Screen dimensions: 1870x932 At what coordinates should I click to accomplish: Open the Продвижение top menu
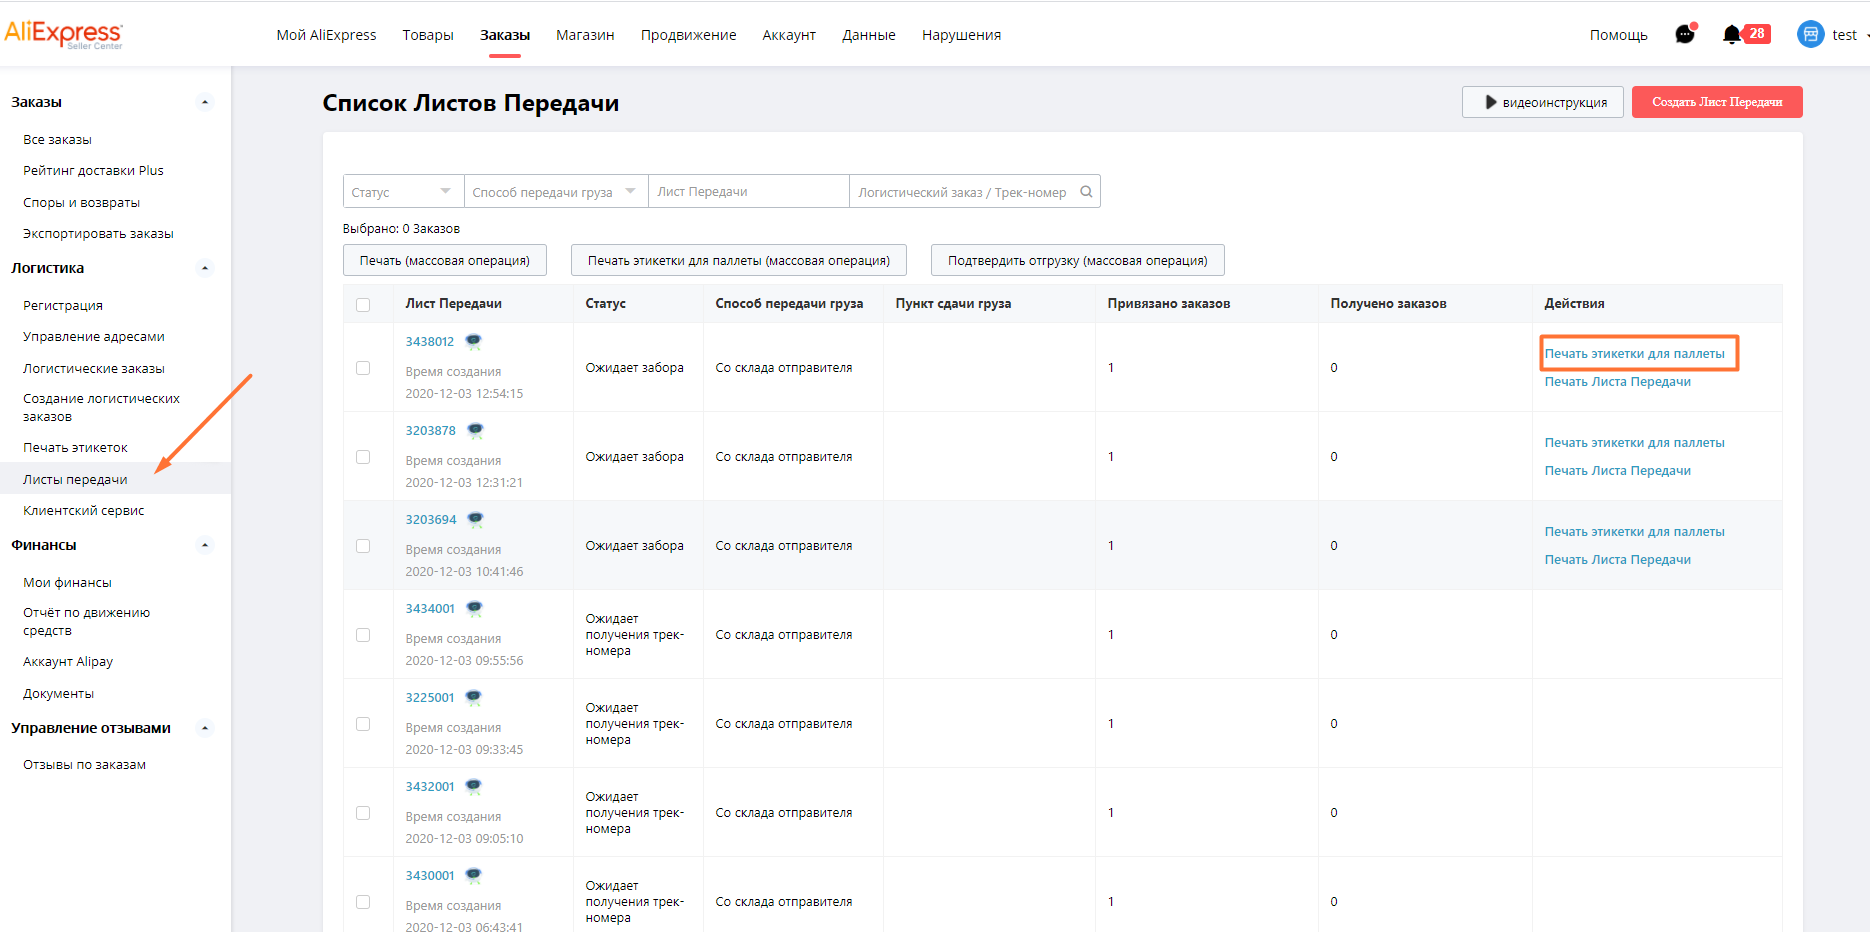click(x=688, y=35)
